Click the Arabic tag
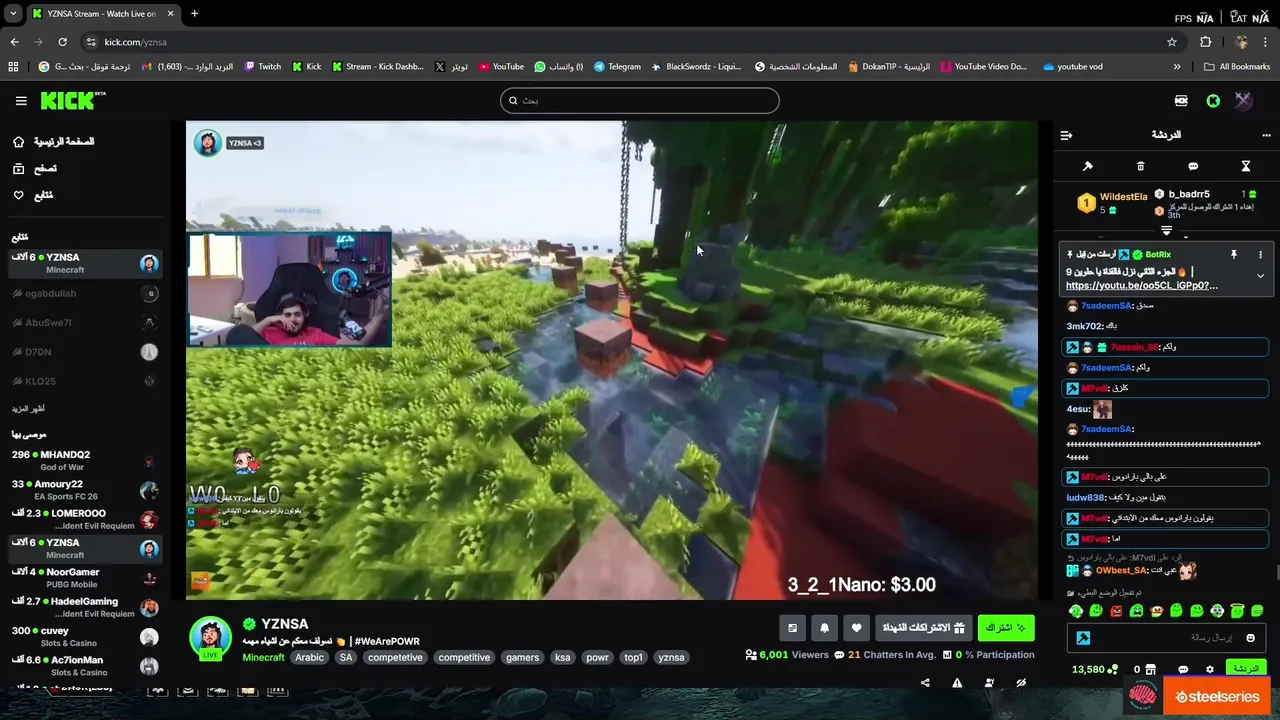This screenshot has height=720, width=1280. coord(309,658)
